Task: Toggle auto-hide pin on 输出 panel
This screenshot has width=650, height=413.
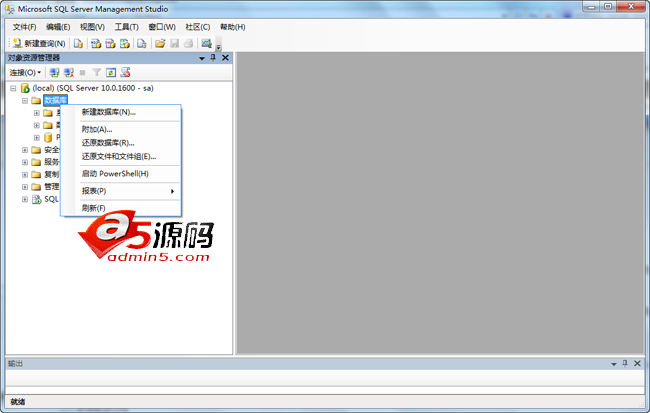Action: 625,364
